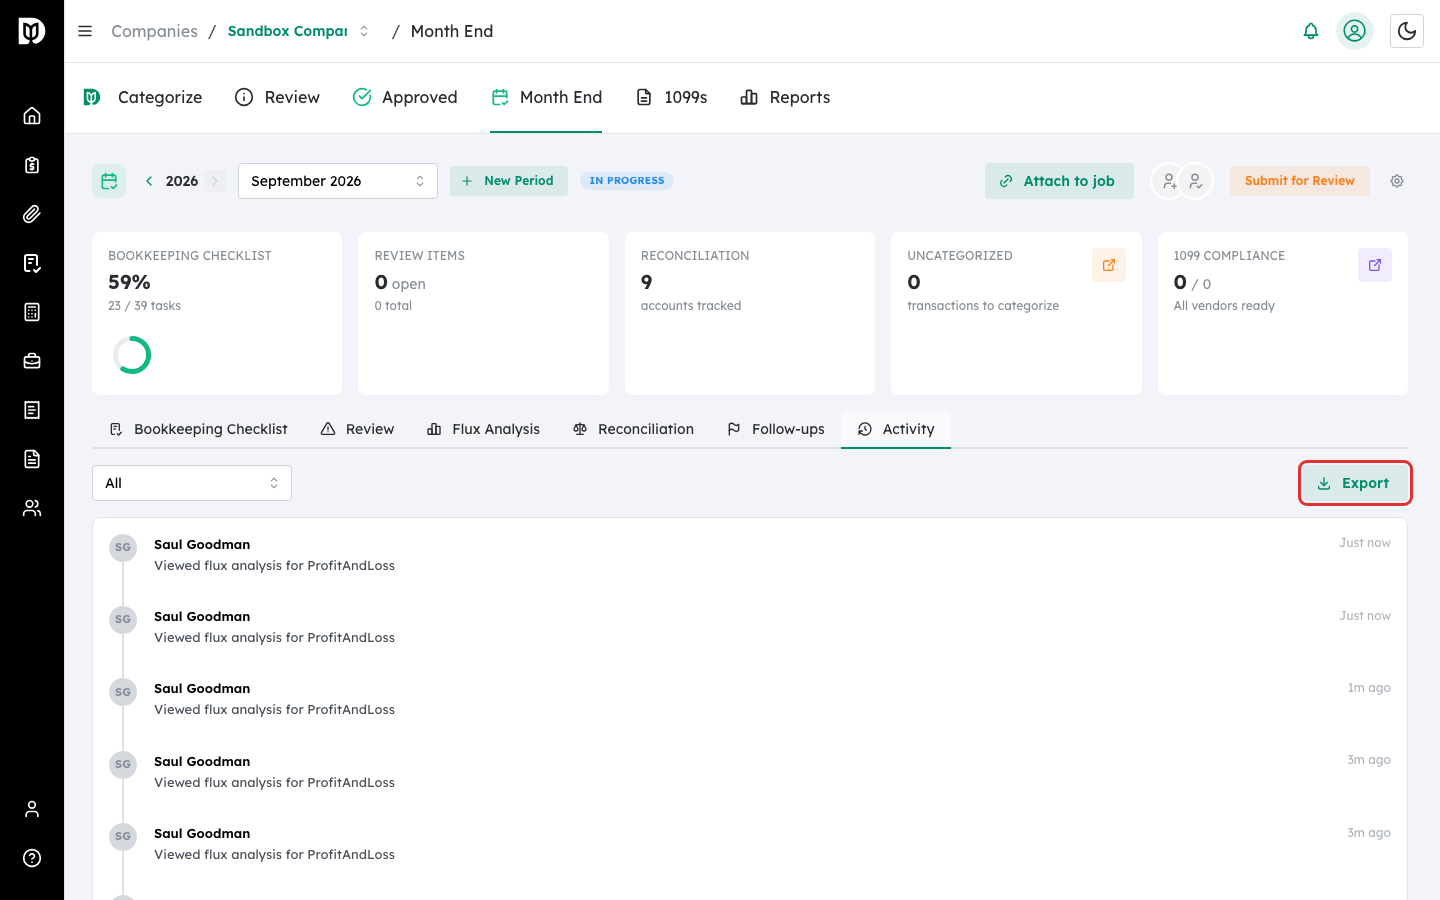
Task: Open the calculator icon in sidebar
Action: 32,312
